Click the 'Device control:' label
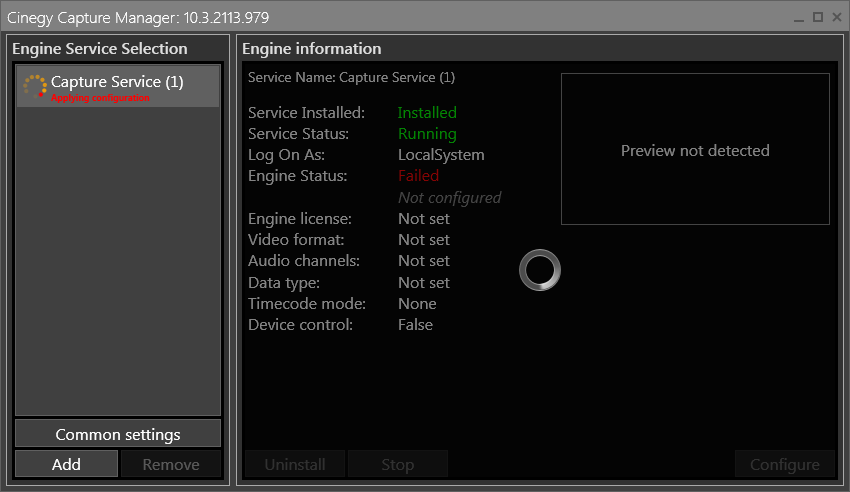The image size is (850, 492). point(300,325)
